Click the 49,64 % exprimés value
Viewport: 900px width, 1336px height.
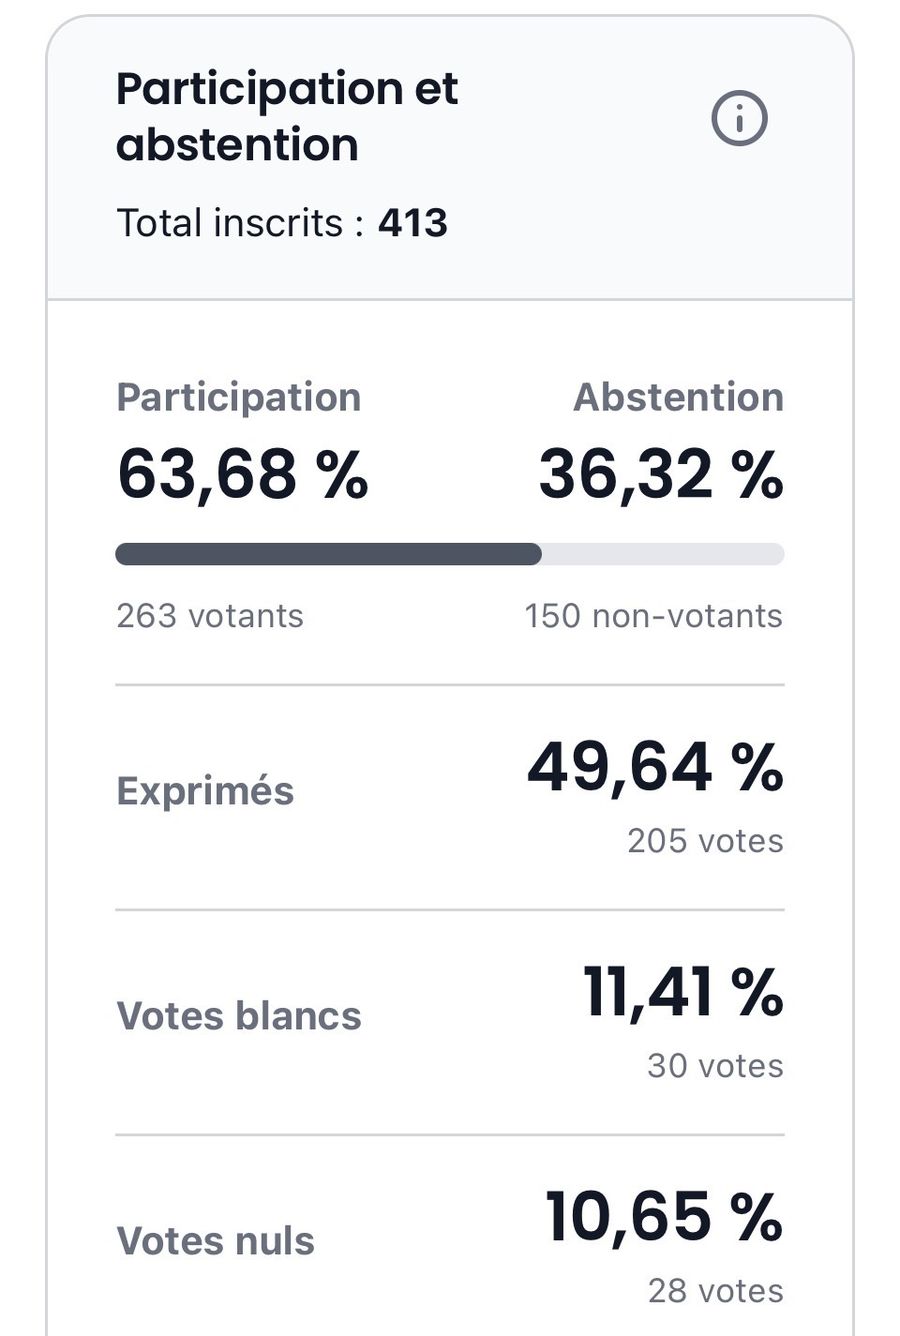[x=655, y=767]
